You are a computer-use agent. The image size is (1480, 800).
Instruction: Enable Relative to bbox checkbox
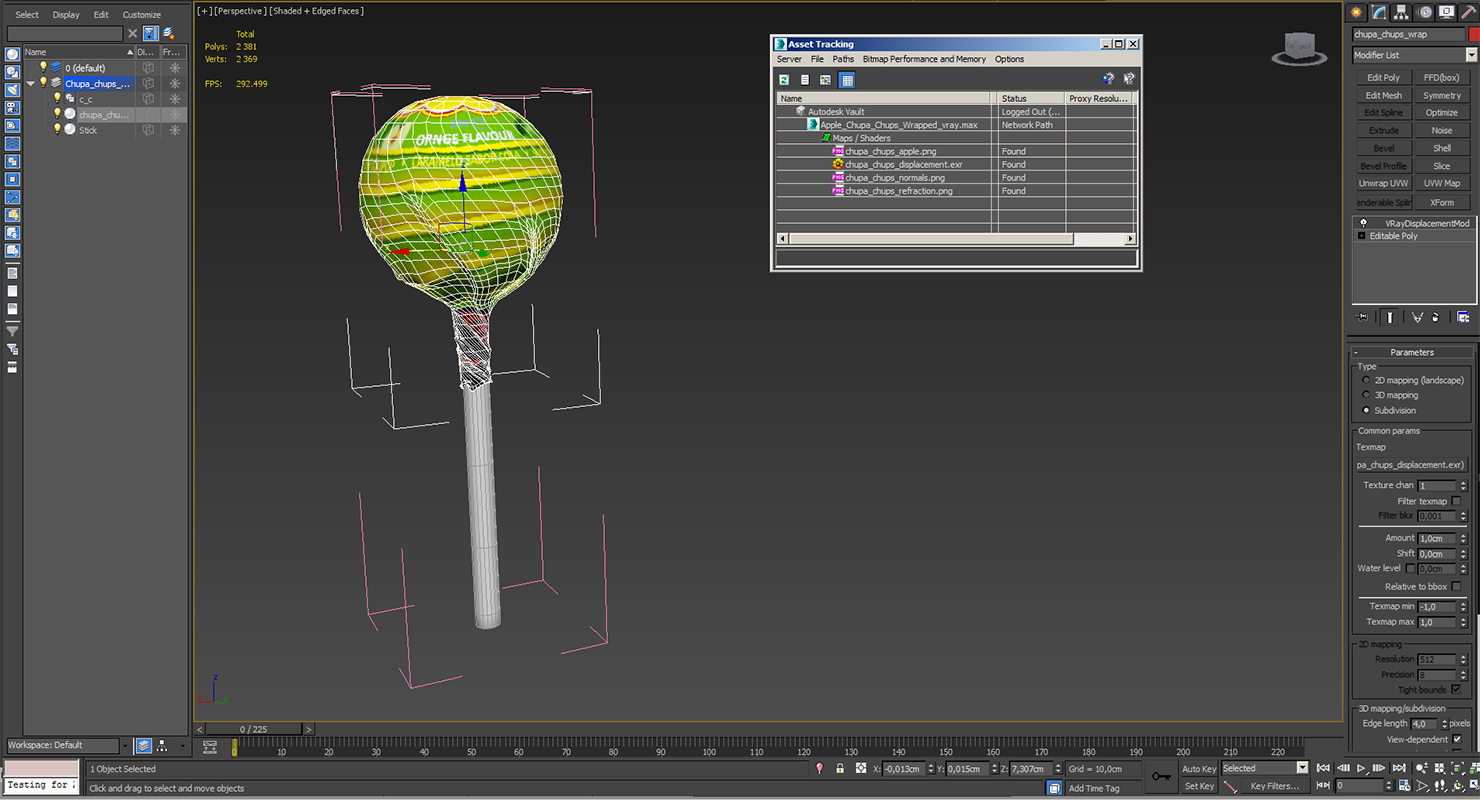pos(1456,586)
